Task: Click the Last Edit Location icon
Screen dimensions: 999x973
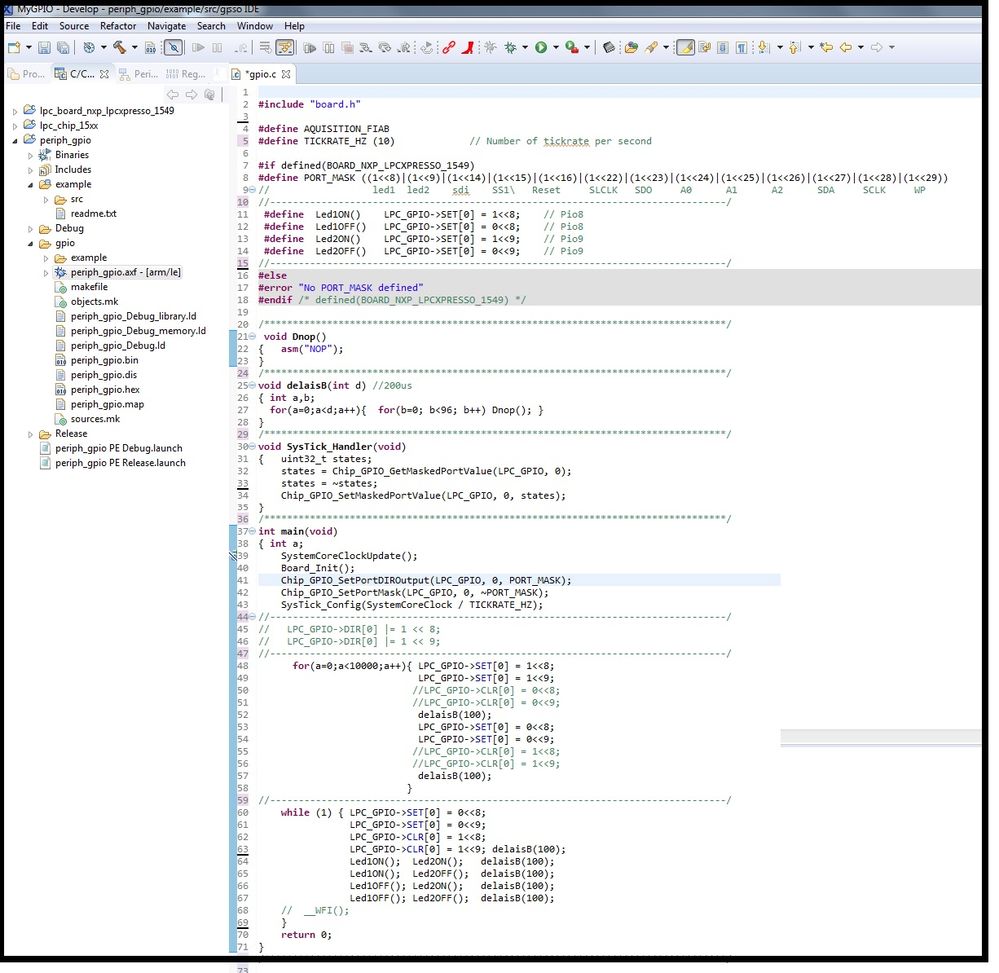Action: pos(826,47)
